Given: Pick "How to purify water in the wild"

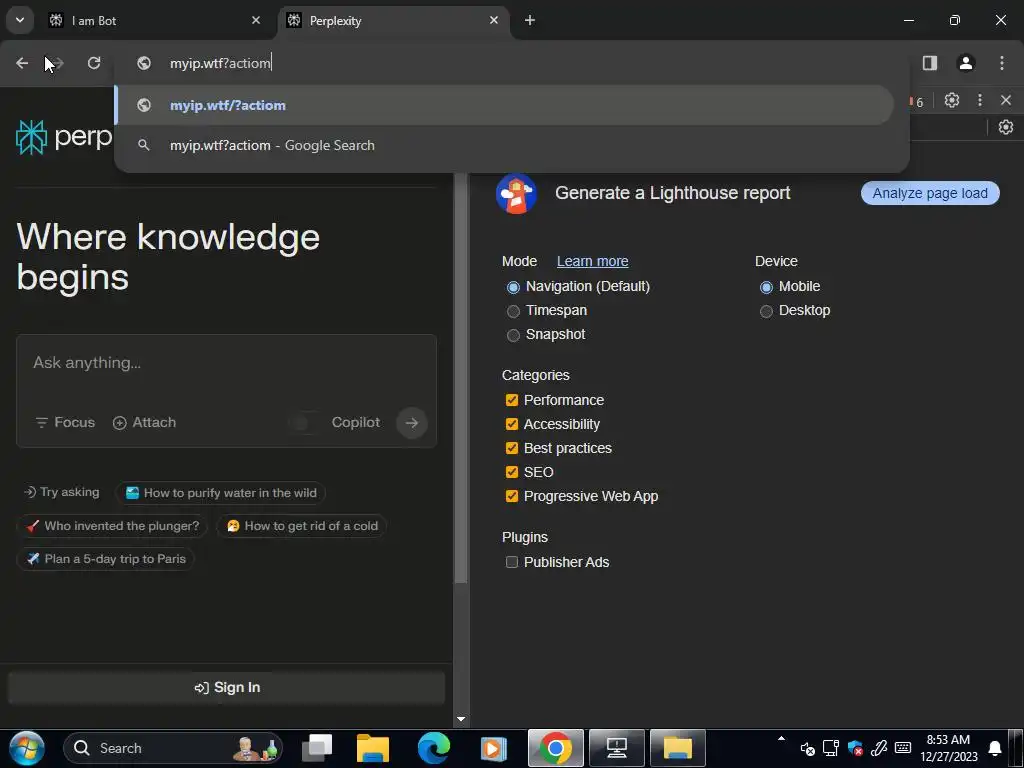Looking at the screenshot, I should point(220,493).
